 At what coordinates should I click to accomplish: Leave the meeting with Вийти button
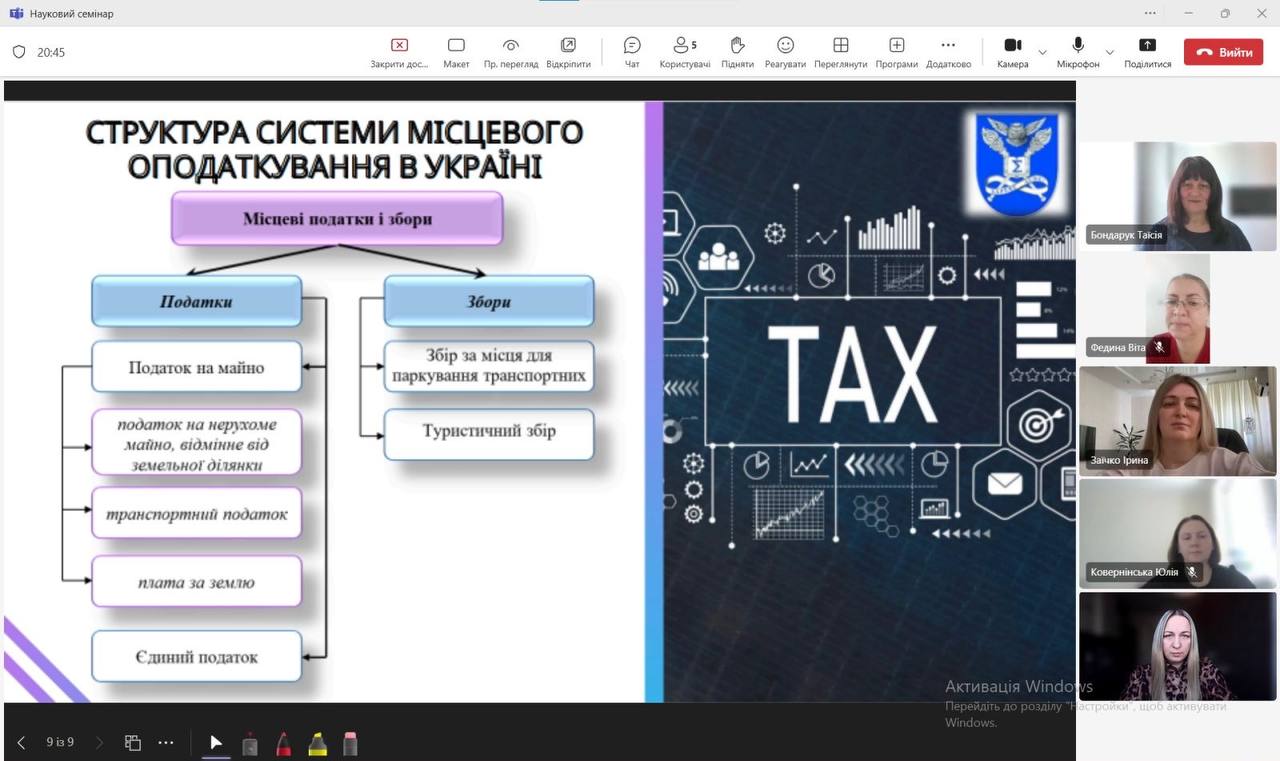coord(1225,52)
